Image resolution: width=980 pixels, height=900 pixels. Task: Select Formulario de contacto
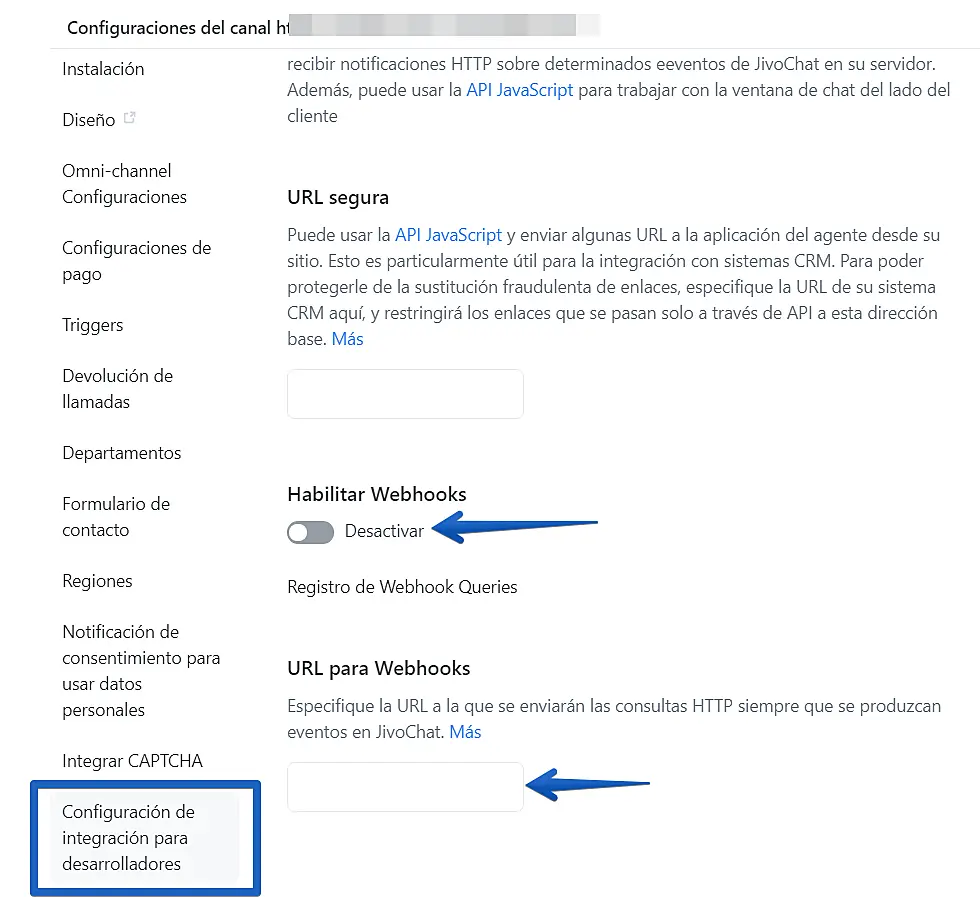click(x=116, y=517)
